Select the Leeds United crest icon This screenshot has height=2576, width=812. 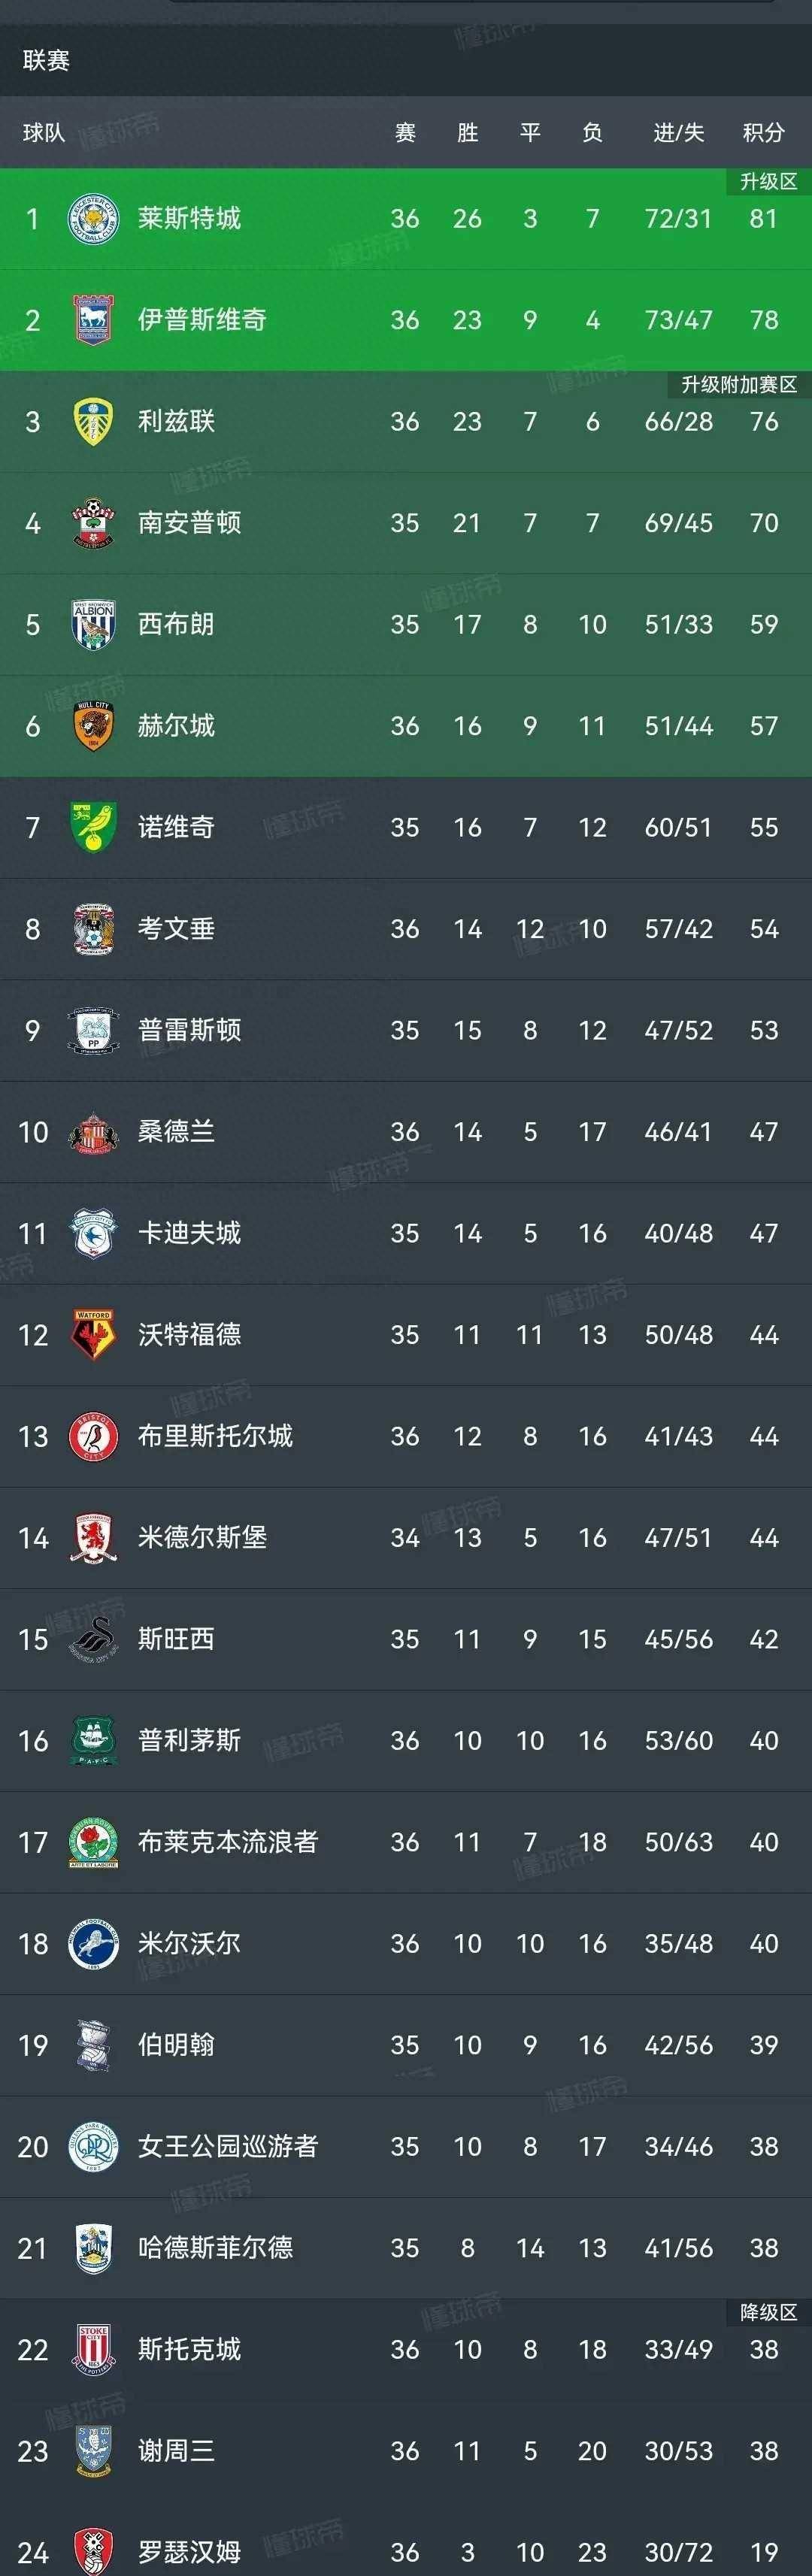[x=93, y=421]
